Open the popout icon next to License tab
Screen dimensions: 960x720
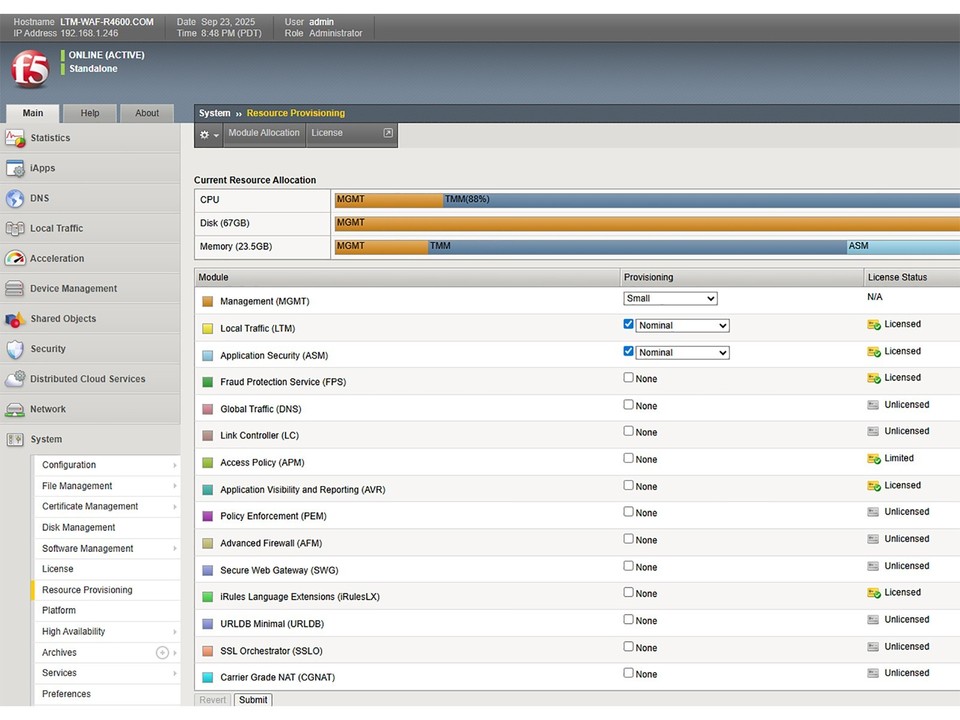[388, 133]
